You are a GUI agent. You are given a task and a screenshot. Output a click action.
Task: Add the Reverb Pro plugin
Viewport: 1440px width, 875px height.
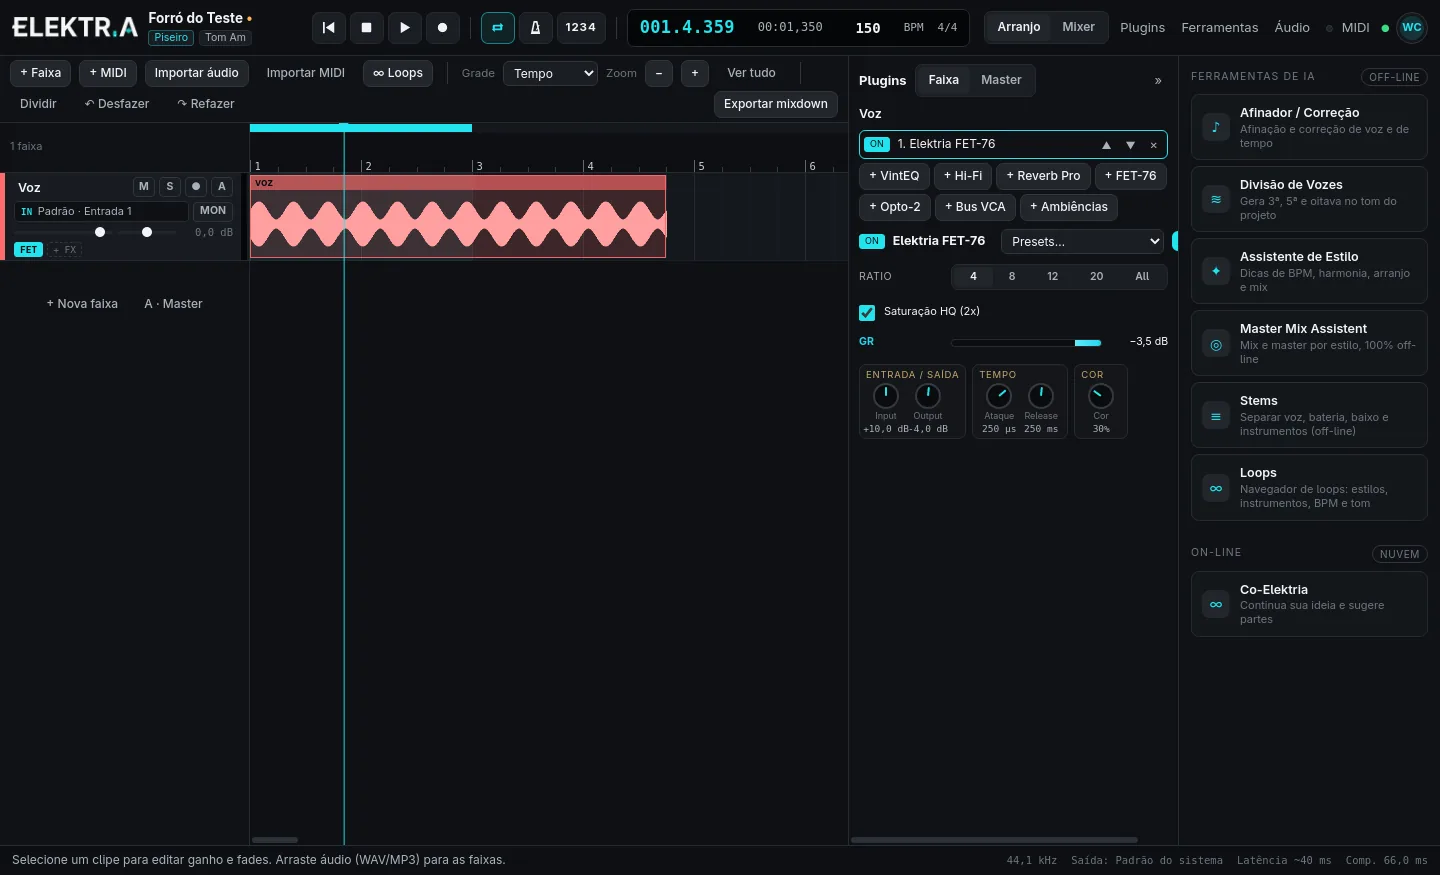coord(1043,176)
